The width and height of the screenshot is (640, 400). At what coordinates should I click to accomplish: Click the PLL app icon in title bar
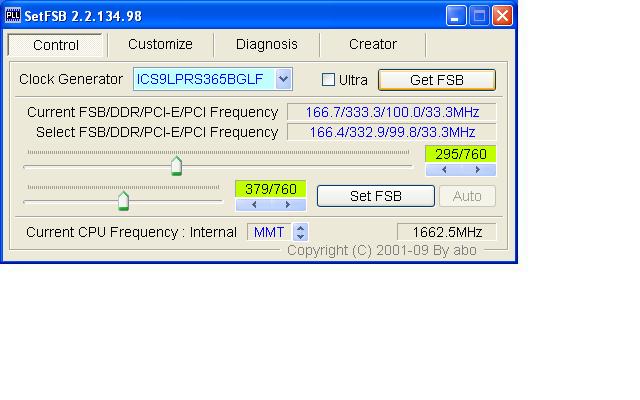point(13,16)
